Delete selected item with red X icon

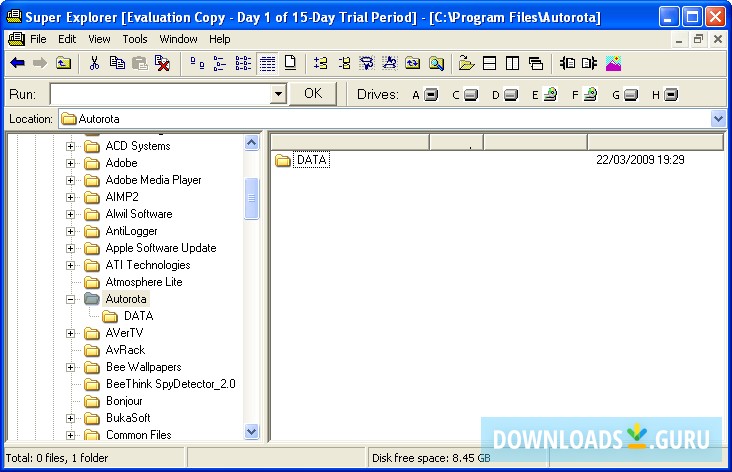(x=162, y=63)
